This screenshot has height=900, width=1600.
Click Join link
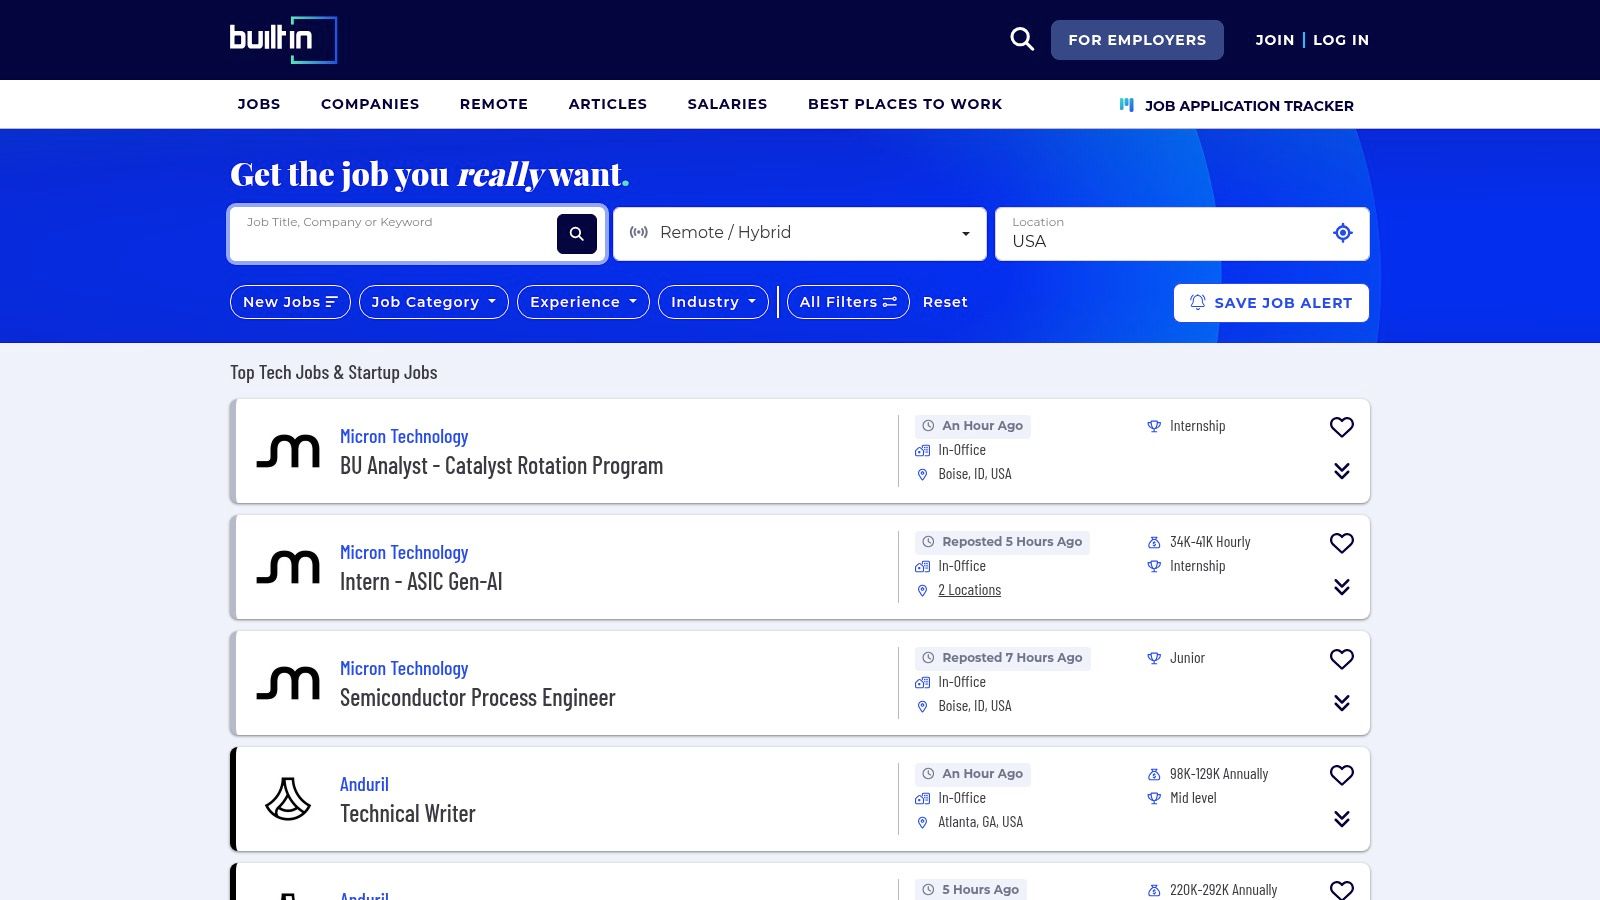[x=1274, y=40]
